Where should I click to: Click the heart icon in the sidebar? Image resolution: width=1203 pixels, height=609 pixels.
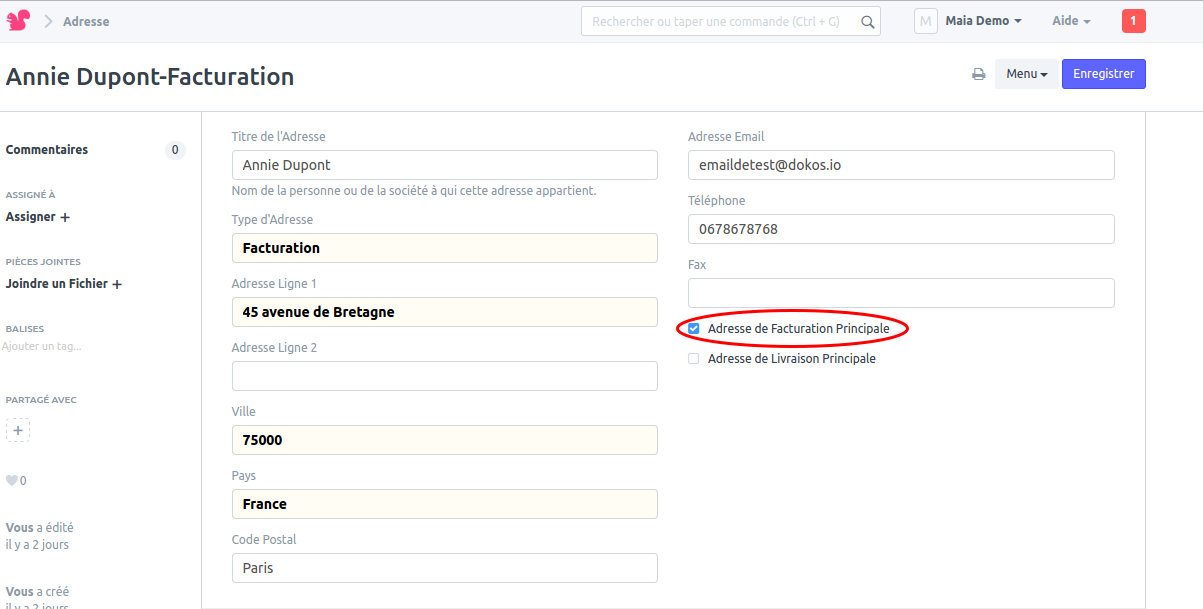click(x=11, y=480)
